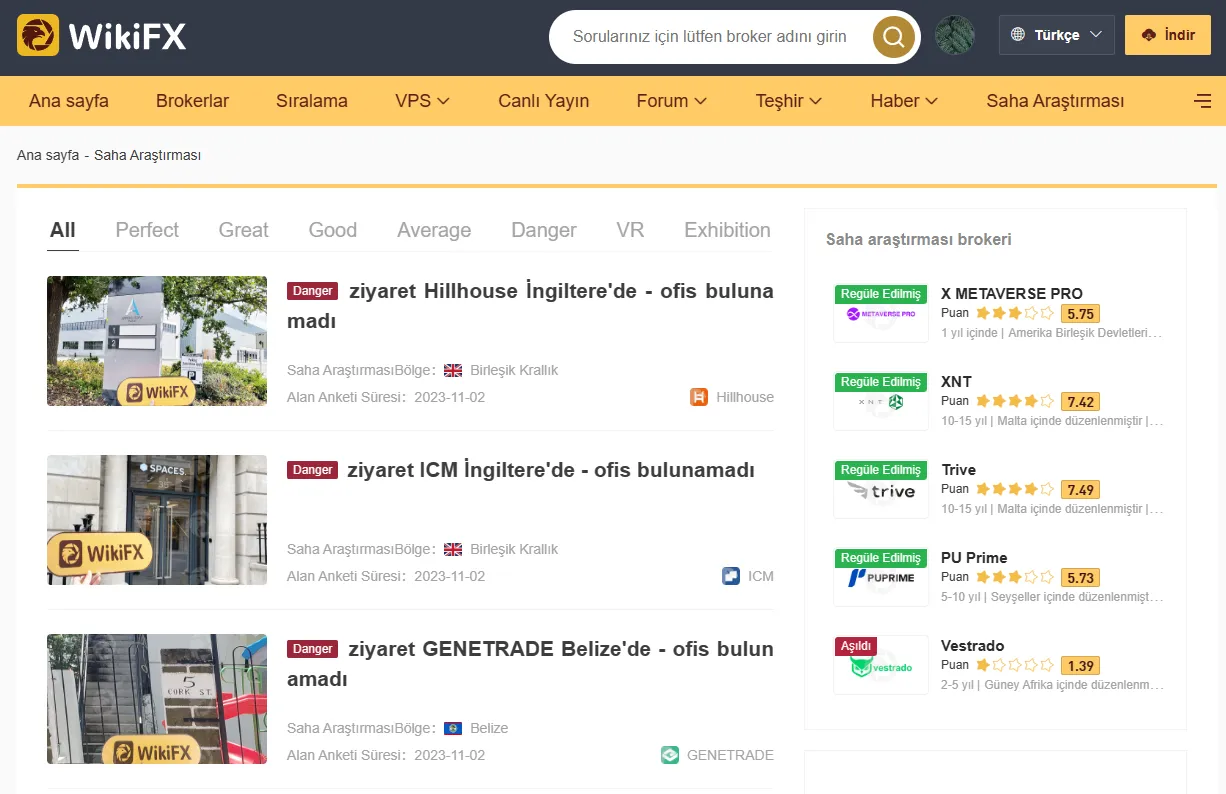Click Ana sayfa breadcrumb link

click(48, 156)
